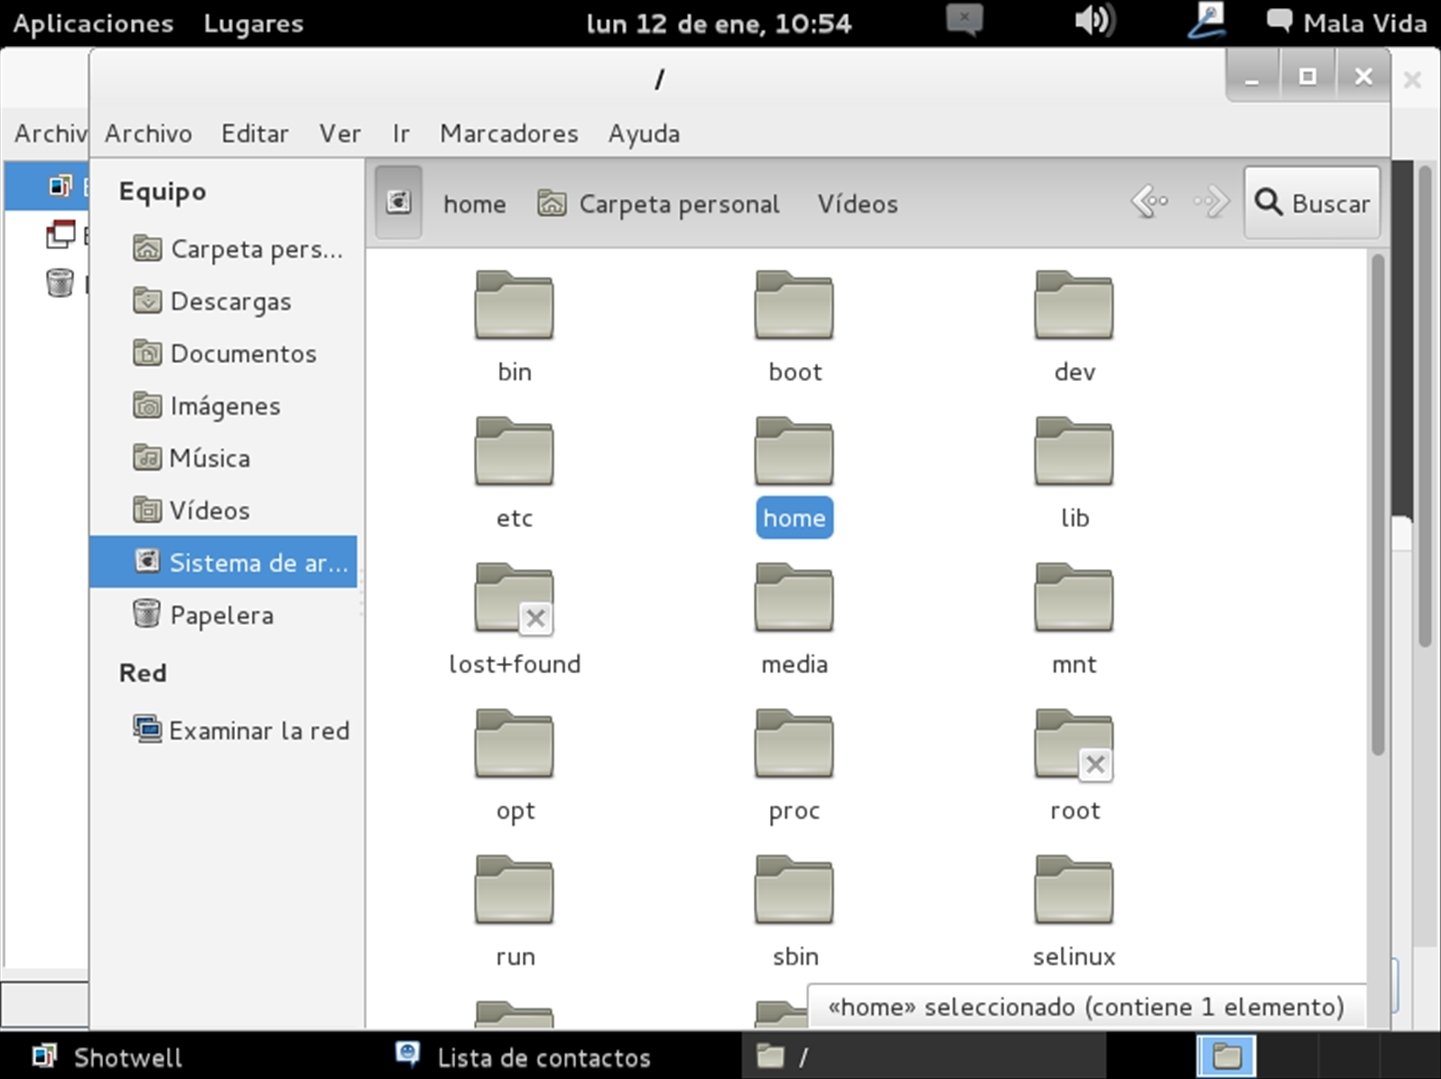Viewport: 1441px width, 1079px height.
Task: Switch to Lista de contactos in taskbar
Action: (x=523, y=1056)
